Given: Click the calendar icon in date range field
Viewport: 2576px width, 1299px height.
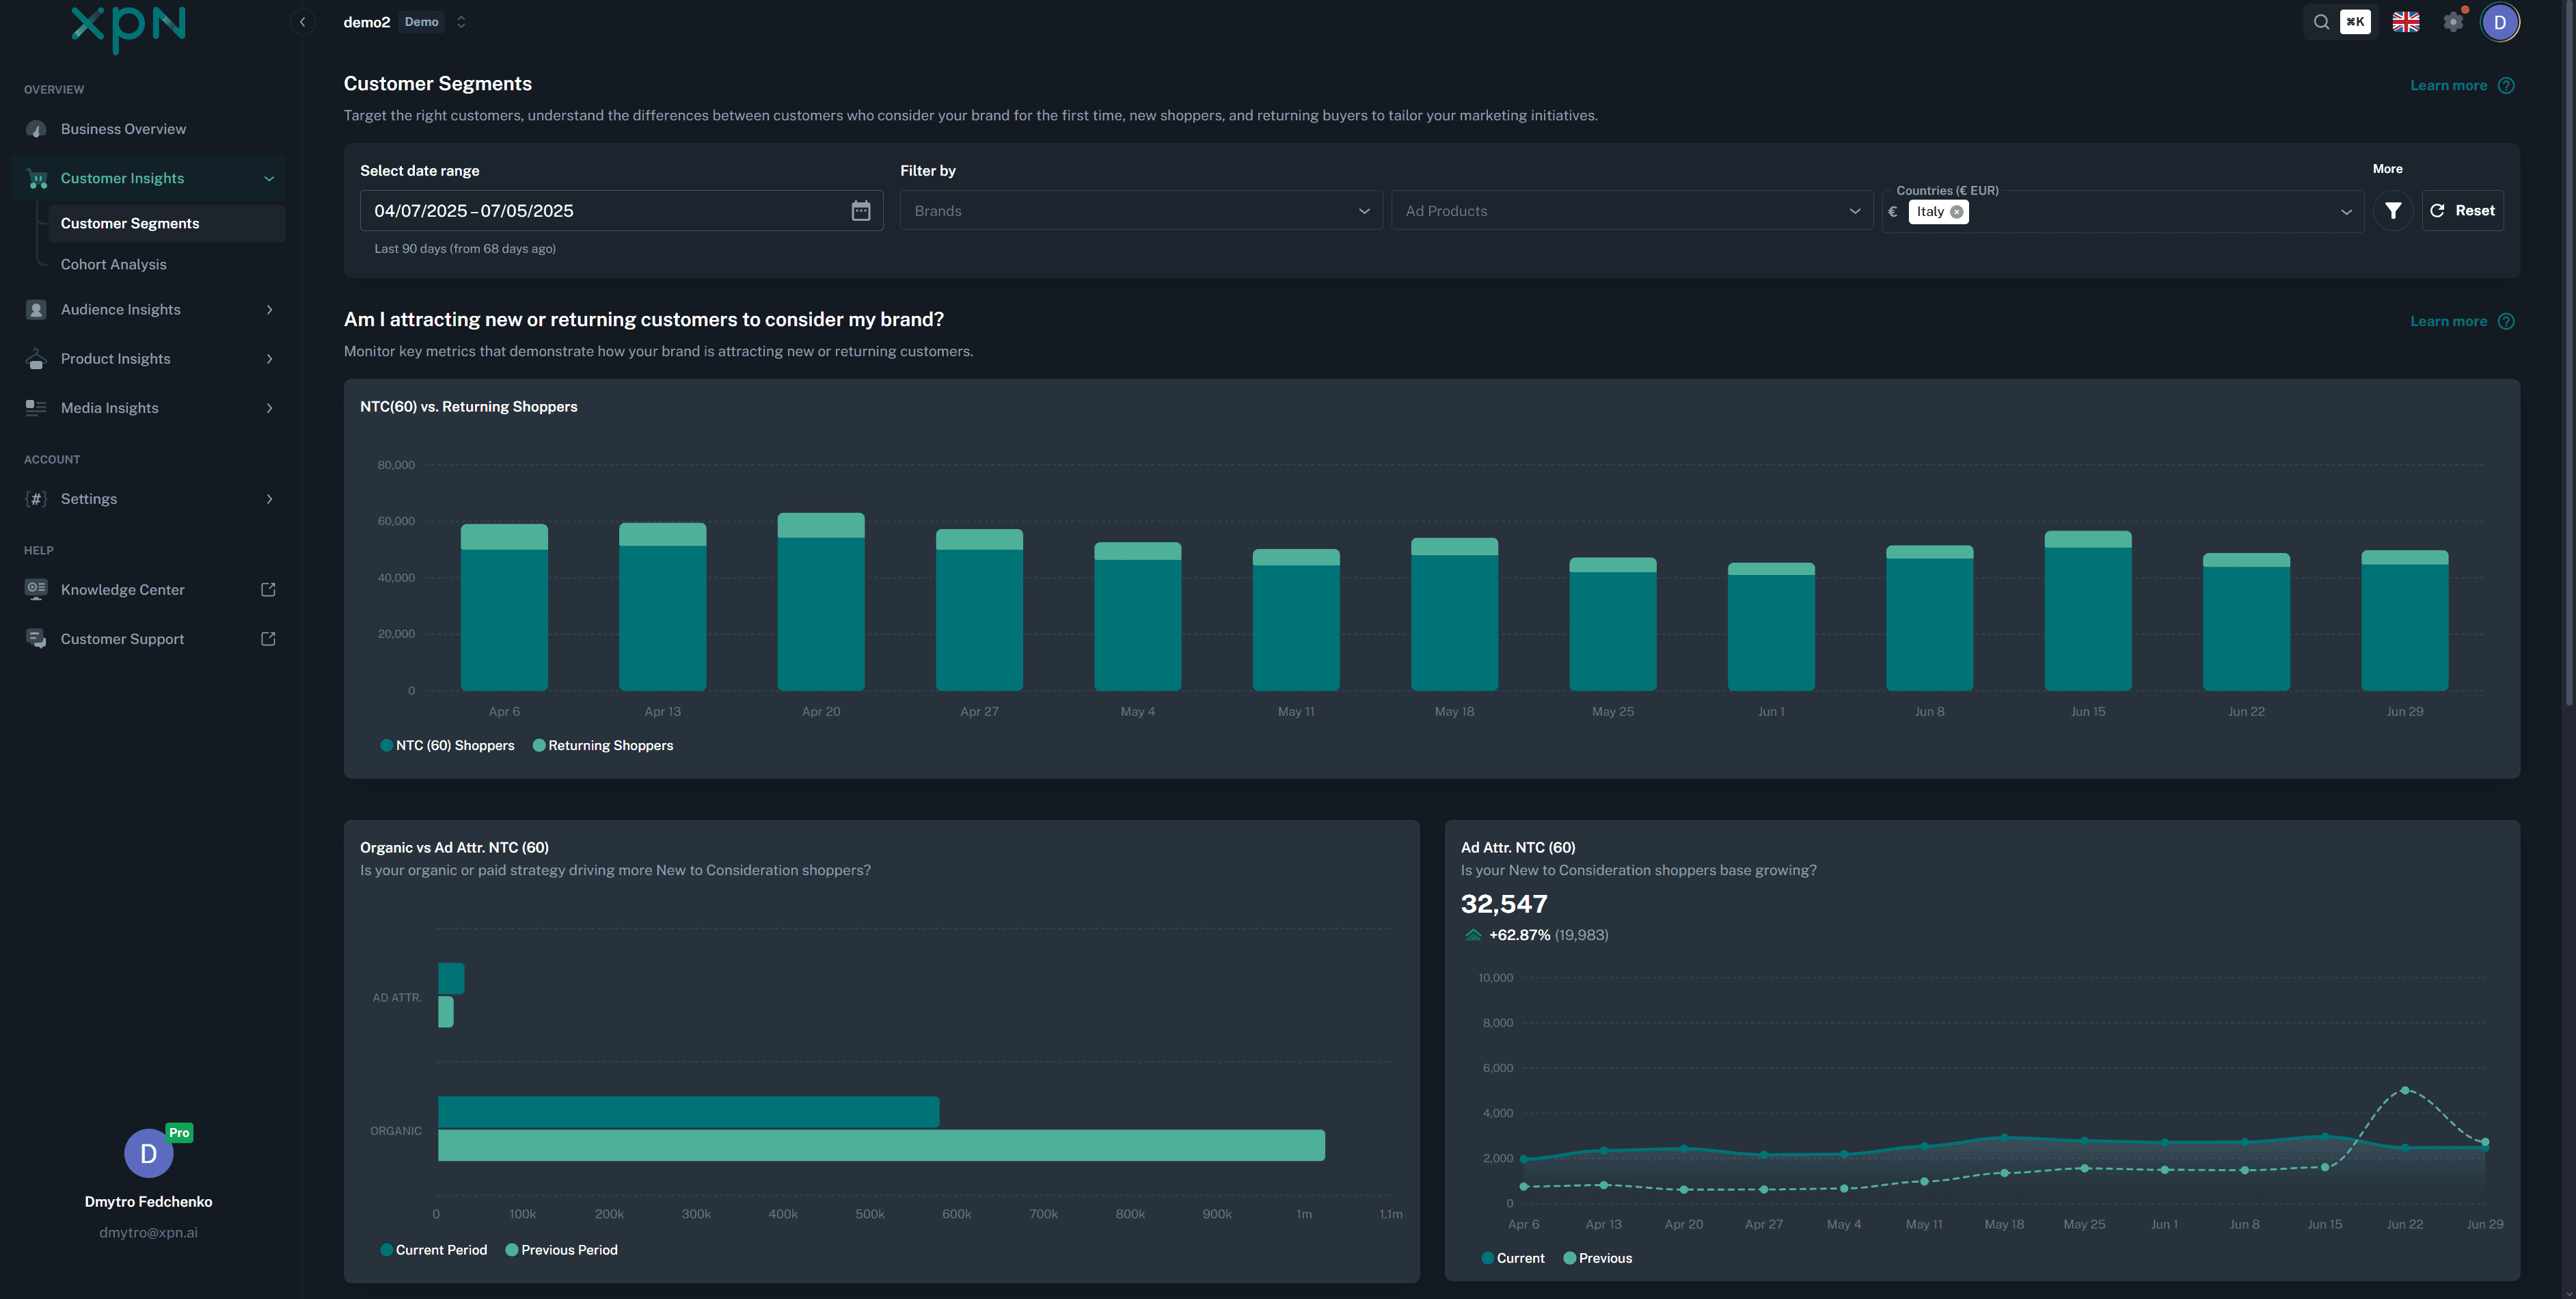Looking at the screenshot, I should 860,211.
